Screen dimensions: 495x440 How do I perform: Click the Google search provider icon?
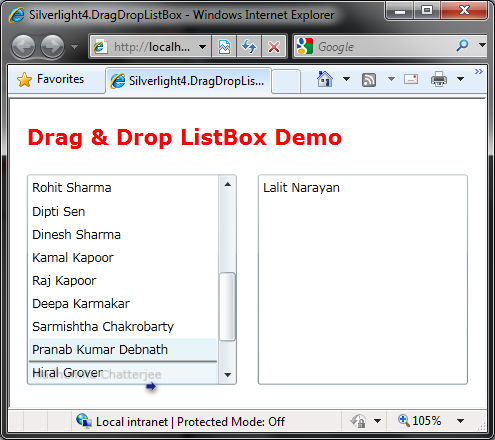tap(305, 46)
